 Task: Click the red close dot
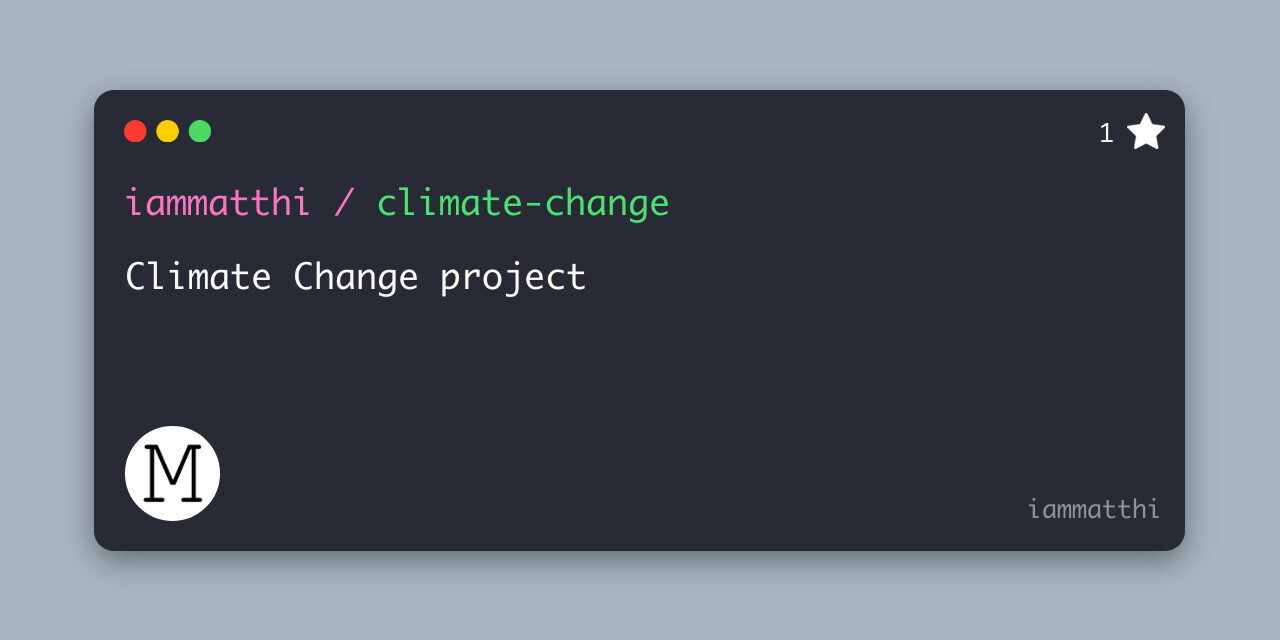point(135,131)
